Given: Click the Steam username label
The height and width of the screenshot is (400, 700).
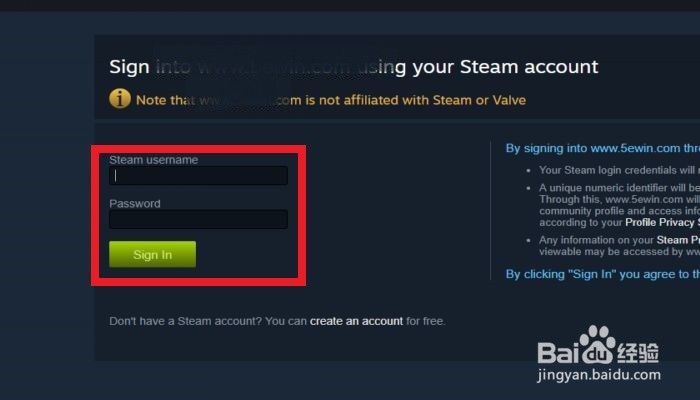Looking at the screenshot, I should click(154, 160).
